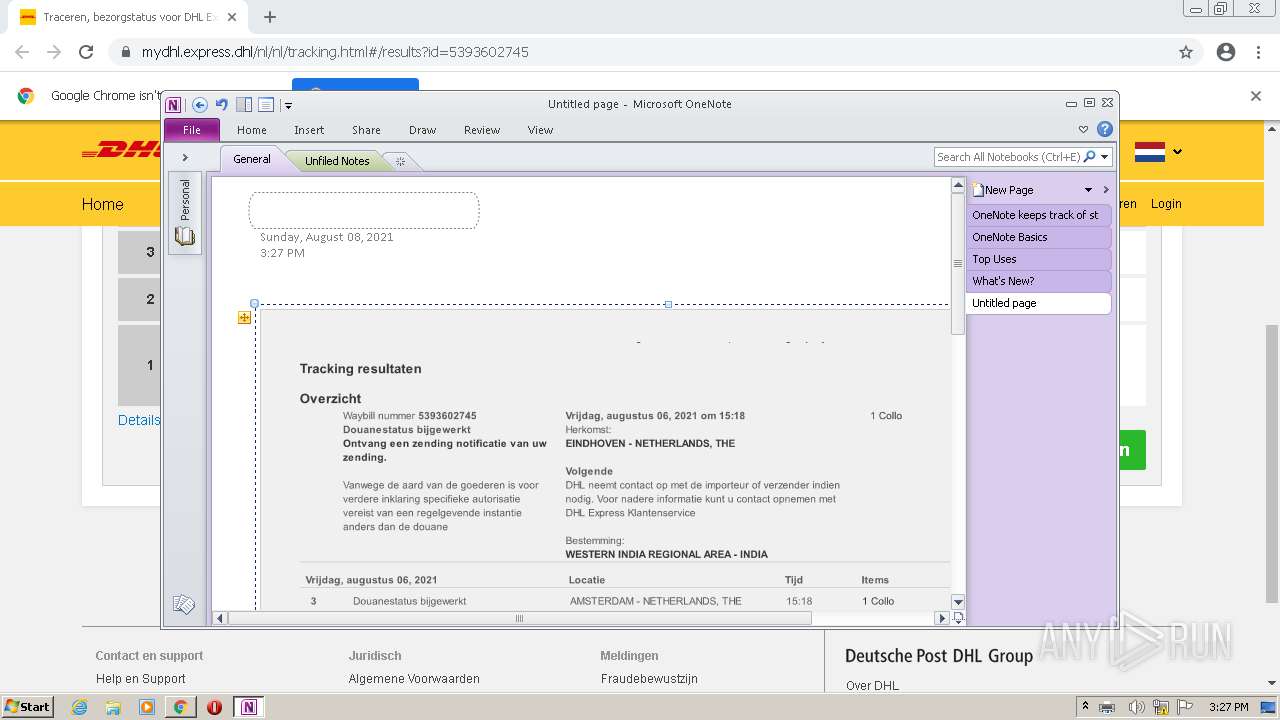The image size is (1280, 720).
Task: Click the Undo icon in OneNote
Action: pyautogui.click(x=222, y=104)
